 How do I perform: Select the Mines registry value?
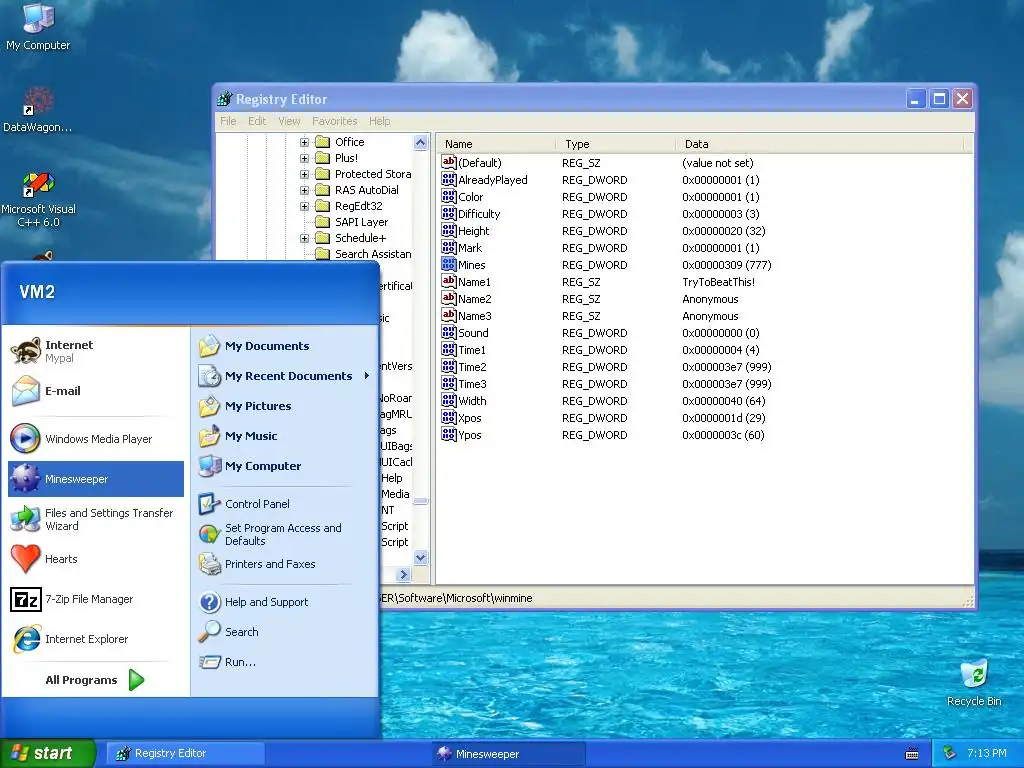[472, 264]
